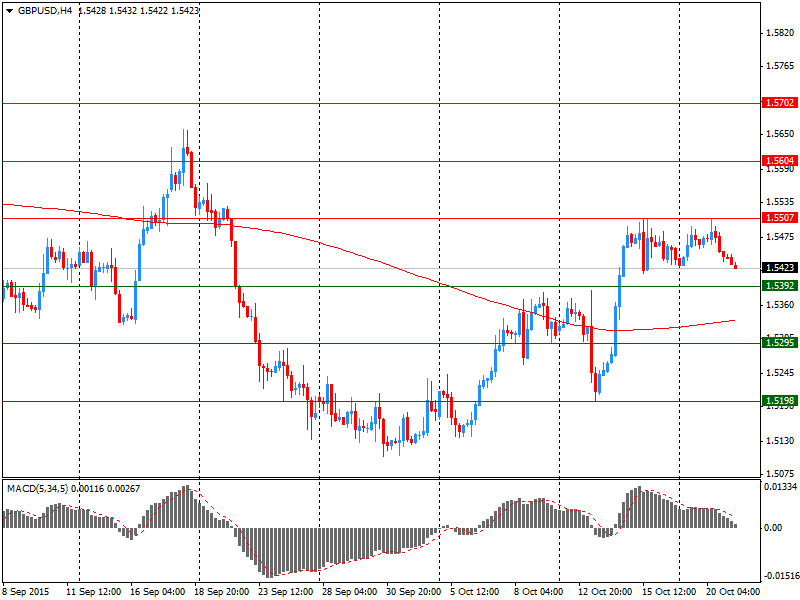This screenshot has width=800, height=600.
Task: Select the 1.5423 current price label
Action: pyautogui.click(x=779, y=268)
